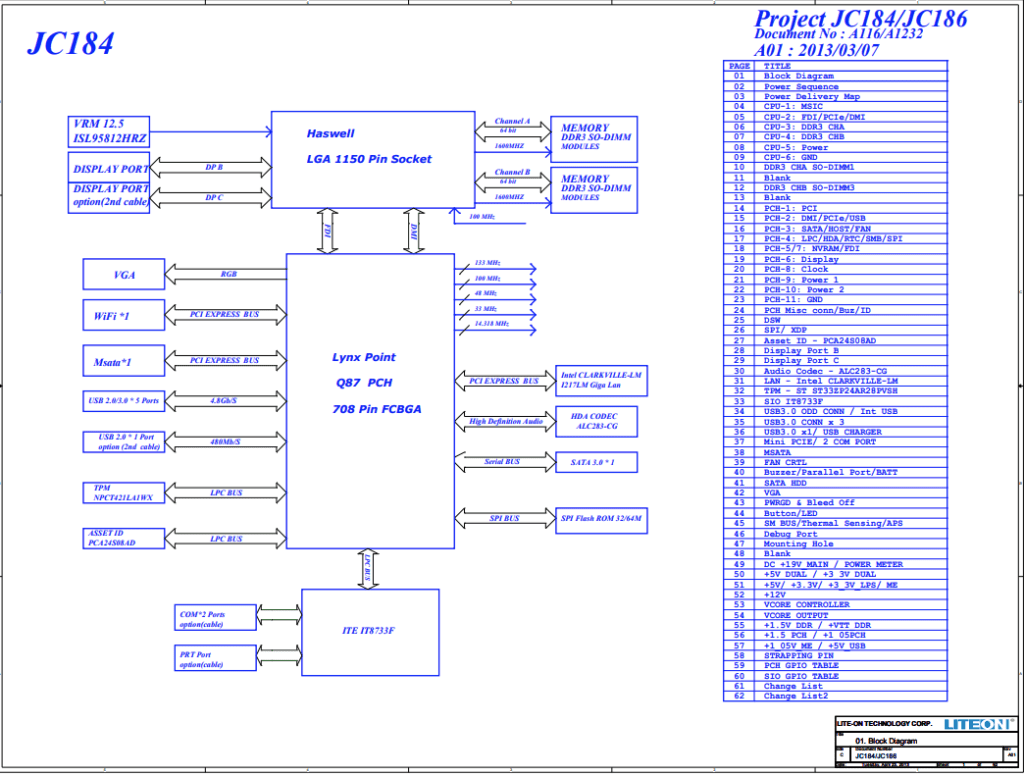The image size is (1024, 776).
Task: Click the JC184 schematic title
Action: click(x=71, y=44)
